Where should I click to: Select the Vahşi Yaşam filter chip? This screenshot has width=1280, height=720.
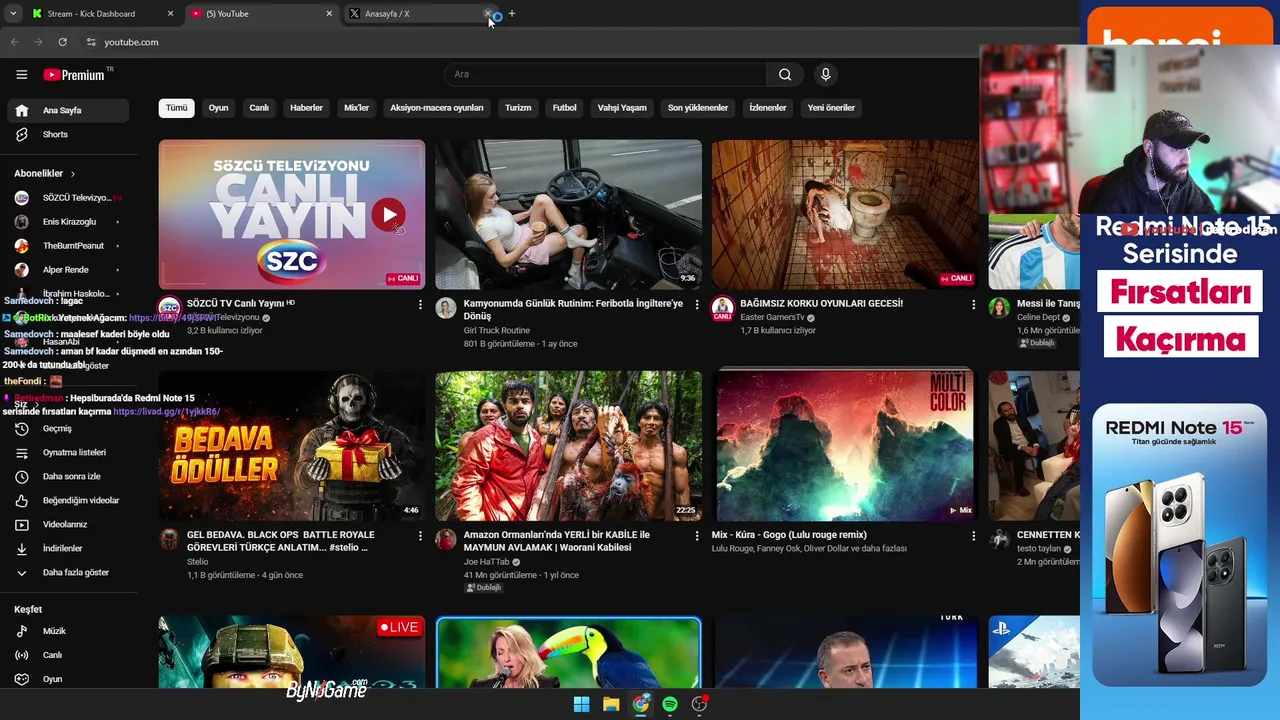point(622,108)
